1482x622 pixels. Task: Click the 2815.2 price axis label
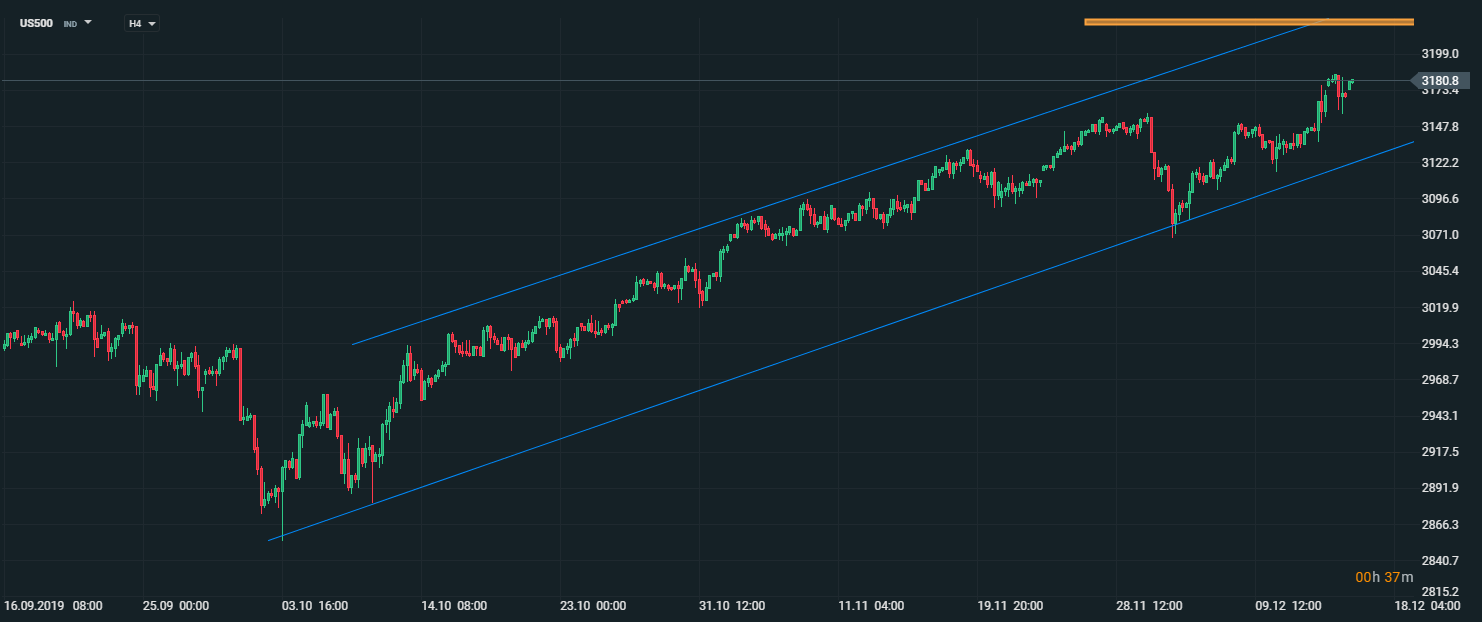[1438, 590]
